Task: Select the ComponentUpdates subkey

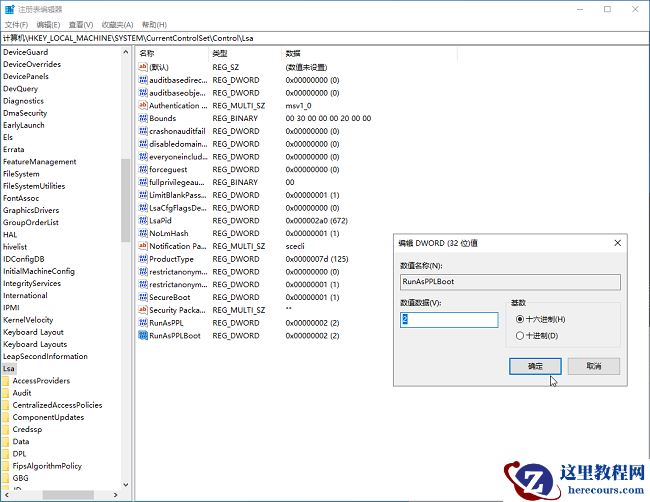Action: (x=48, y=417)
